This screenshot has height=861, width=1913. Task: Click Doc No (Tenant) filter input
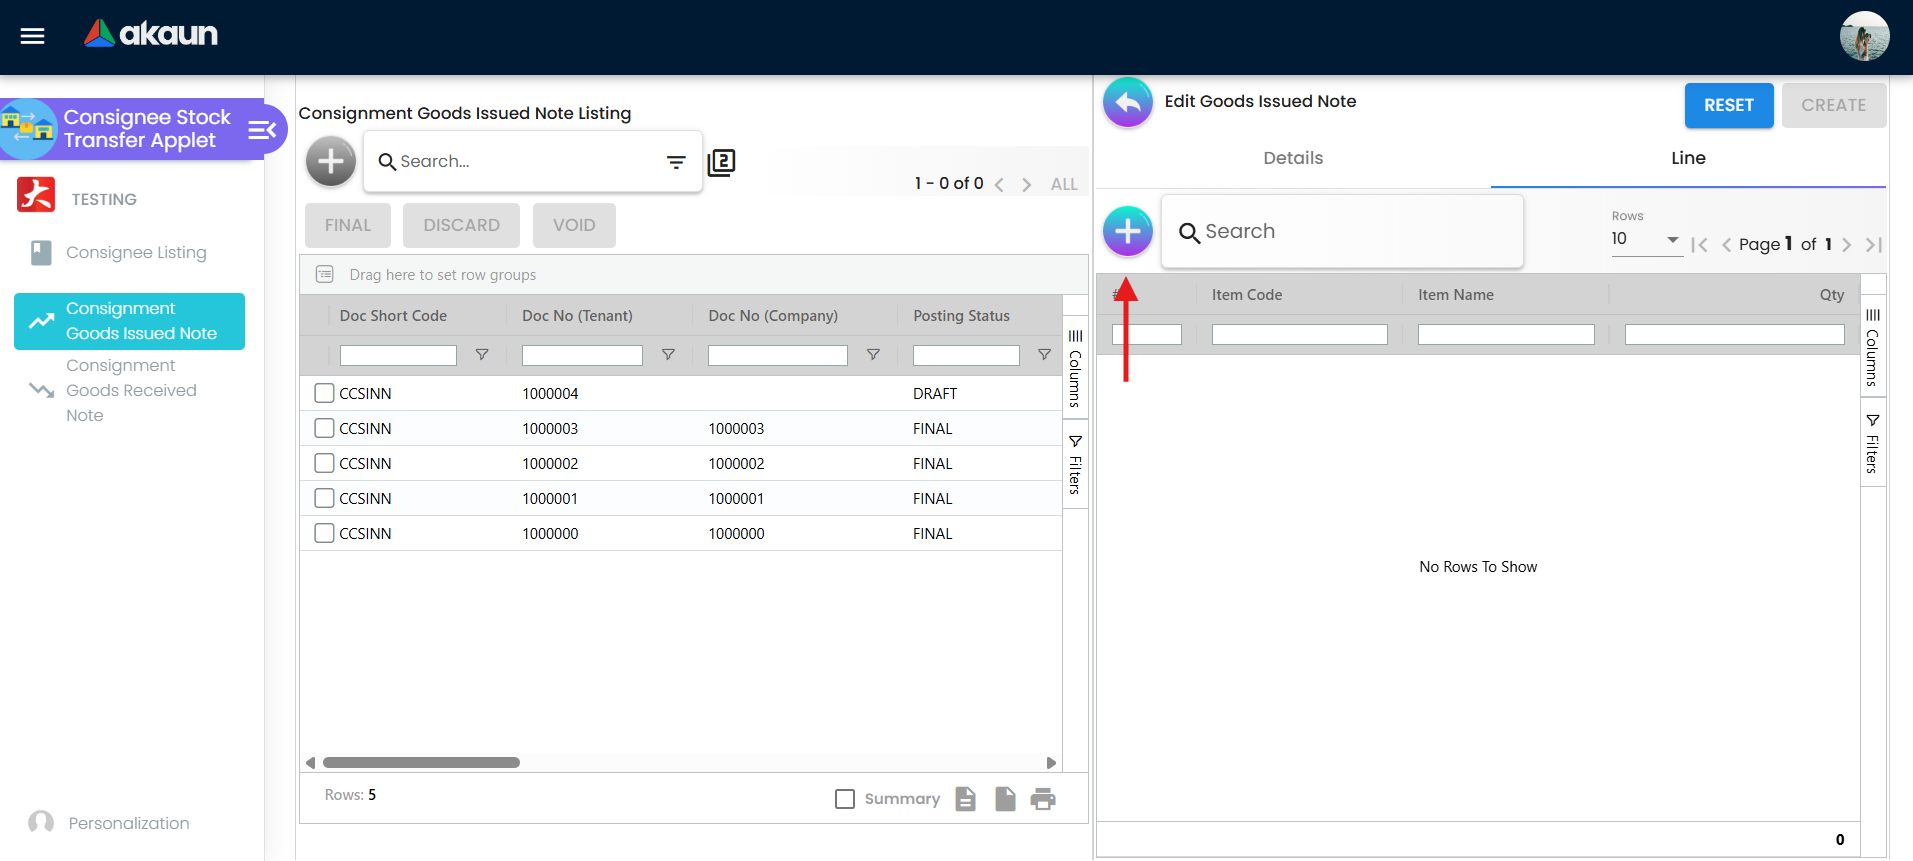(582, 355)
